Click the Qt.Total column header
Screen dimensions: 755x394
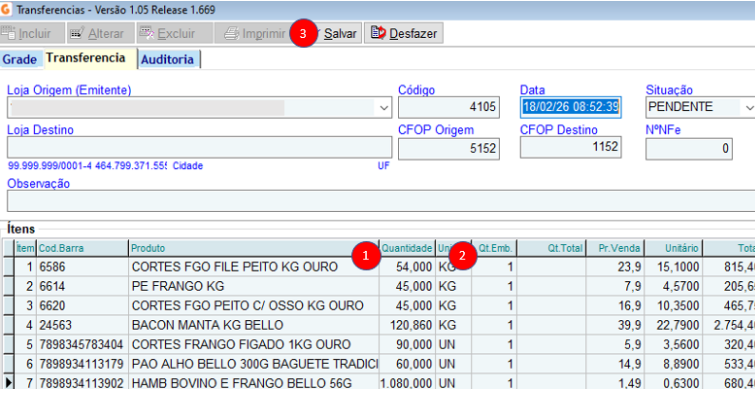[x=551, y=248]
